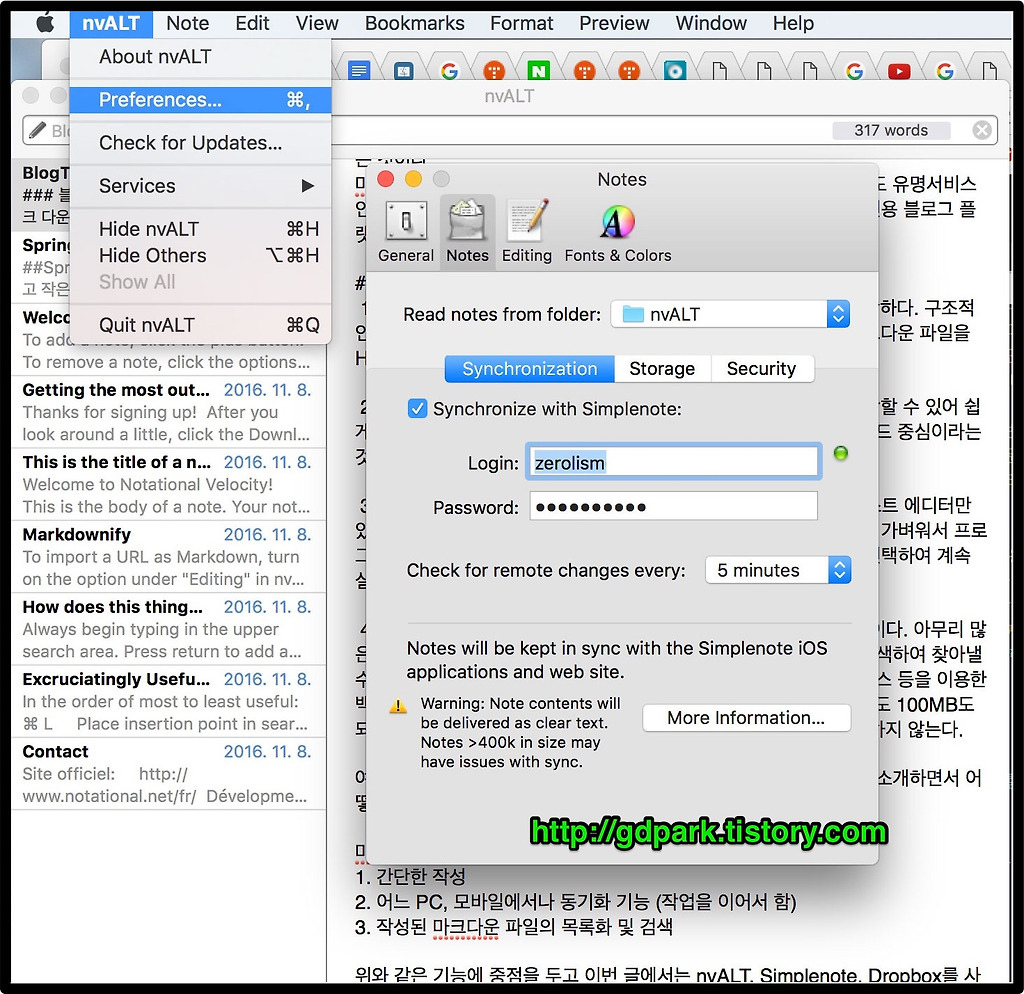The height and width of the screenshot is (994, 1024).
Task: Clear search field with the X icon
Action: [x=982, y=130]
